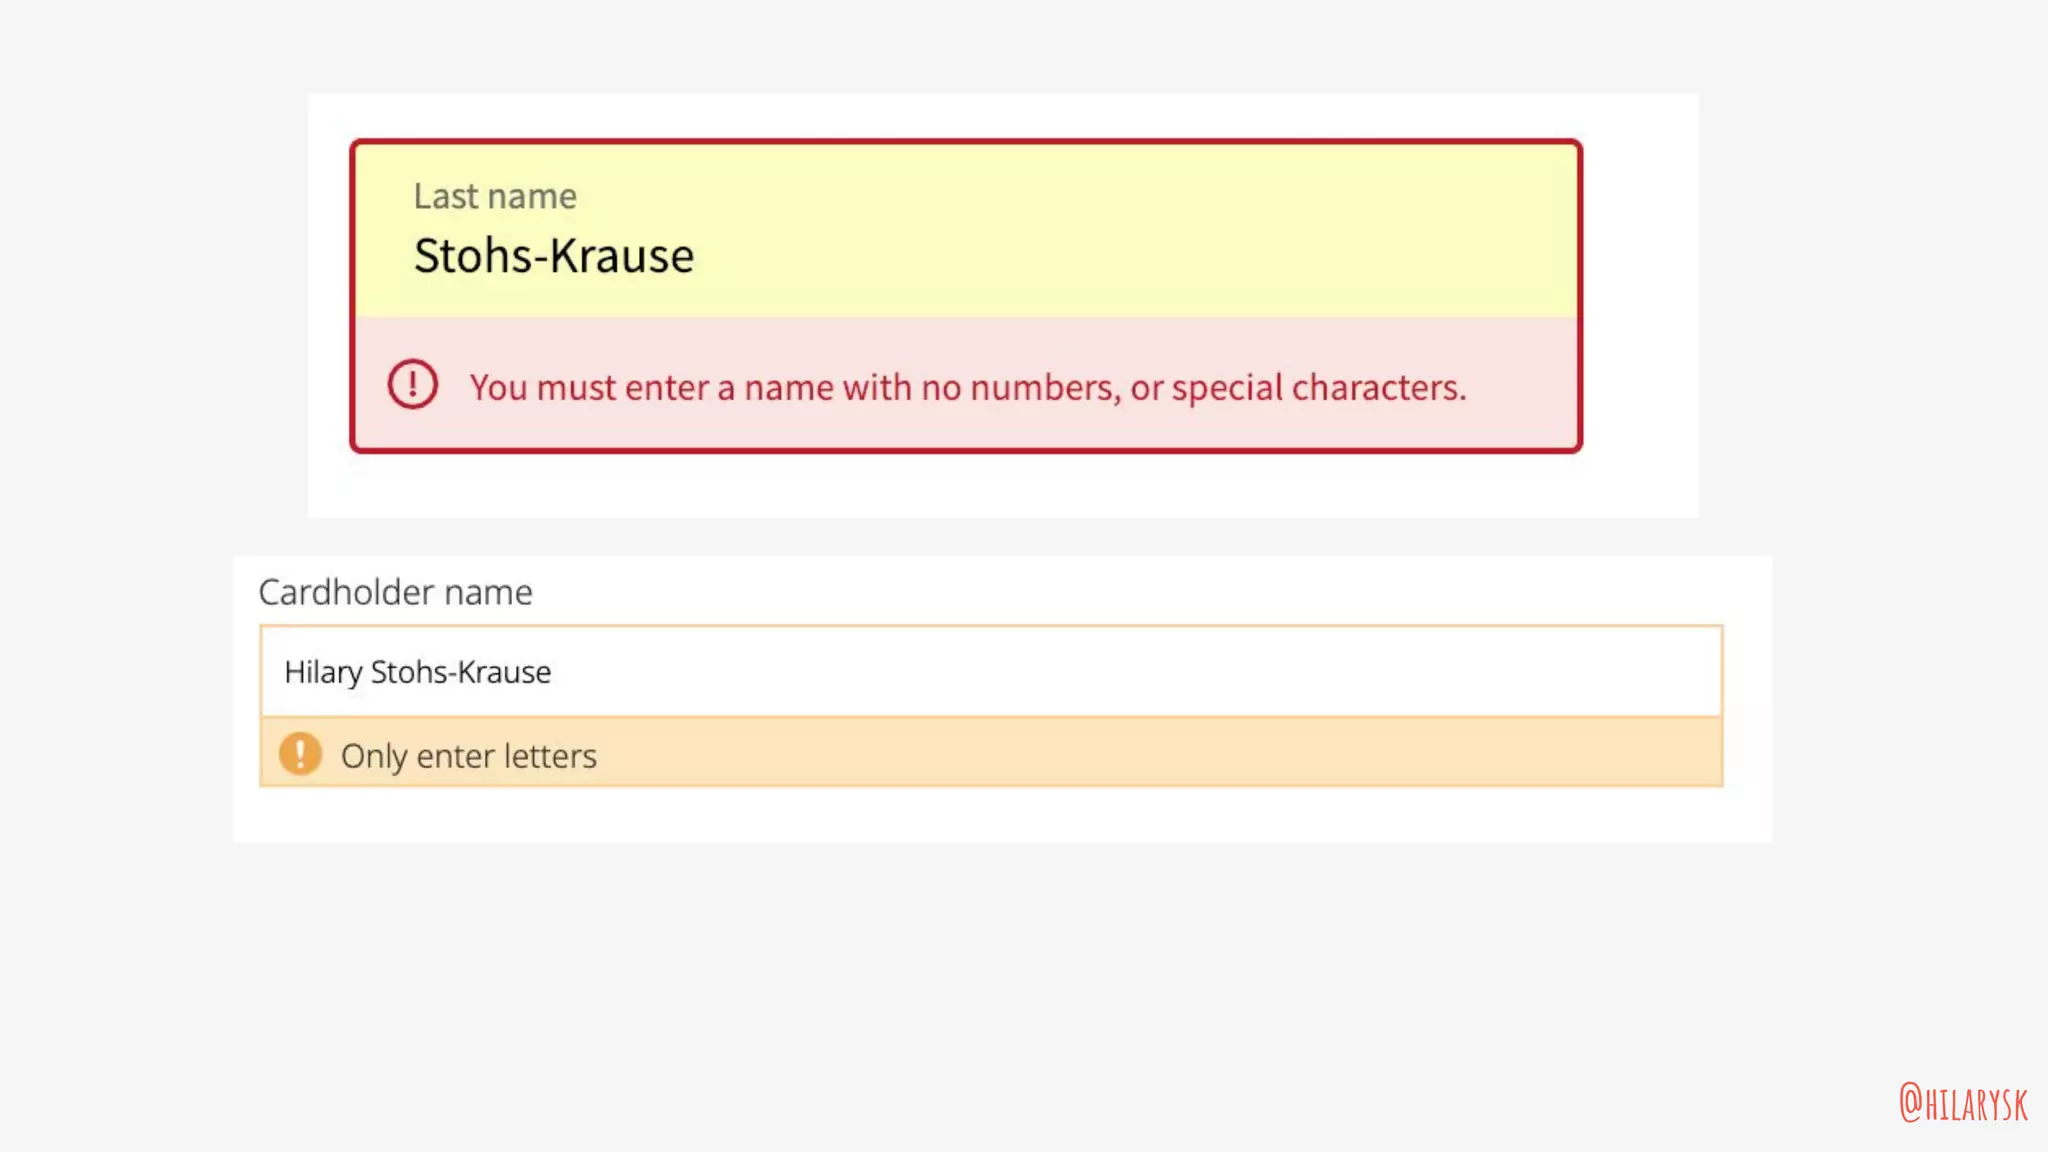Image resolution: width=2048 pixels, height=1152 pixels.
Task: Focus the Cardholder name input field
Action: (x=990, y=672)
